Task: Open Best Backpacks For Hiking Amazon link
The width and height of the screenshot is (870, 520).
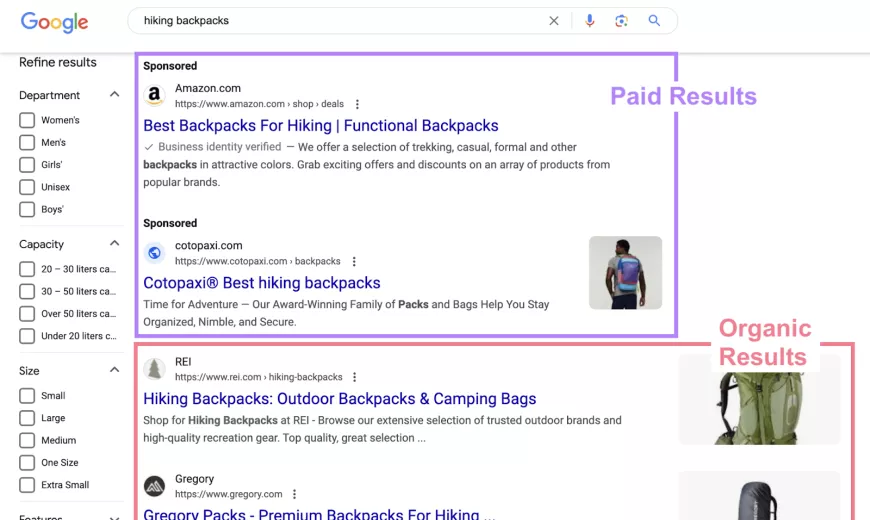Action: tap(321, 126)
